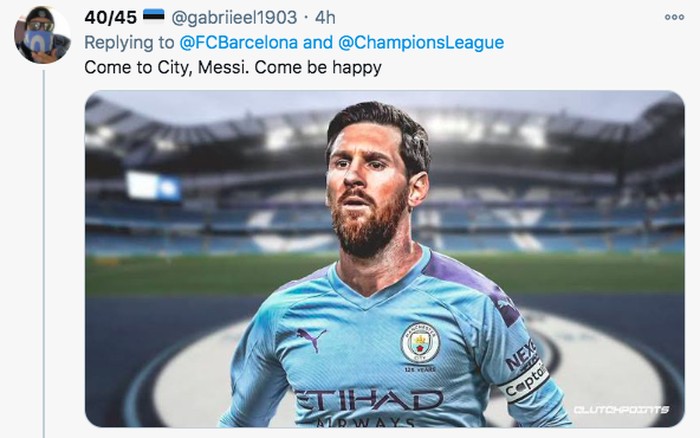Open the @gabriieel1903 handle profile
This screenshot has height=438, width=700.
tap(234, 17)
